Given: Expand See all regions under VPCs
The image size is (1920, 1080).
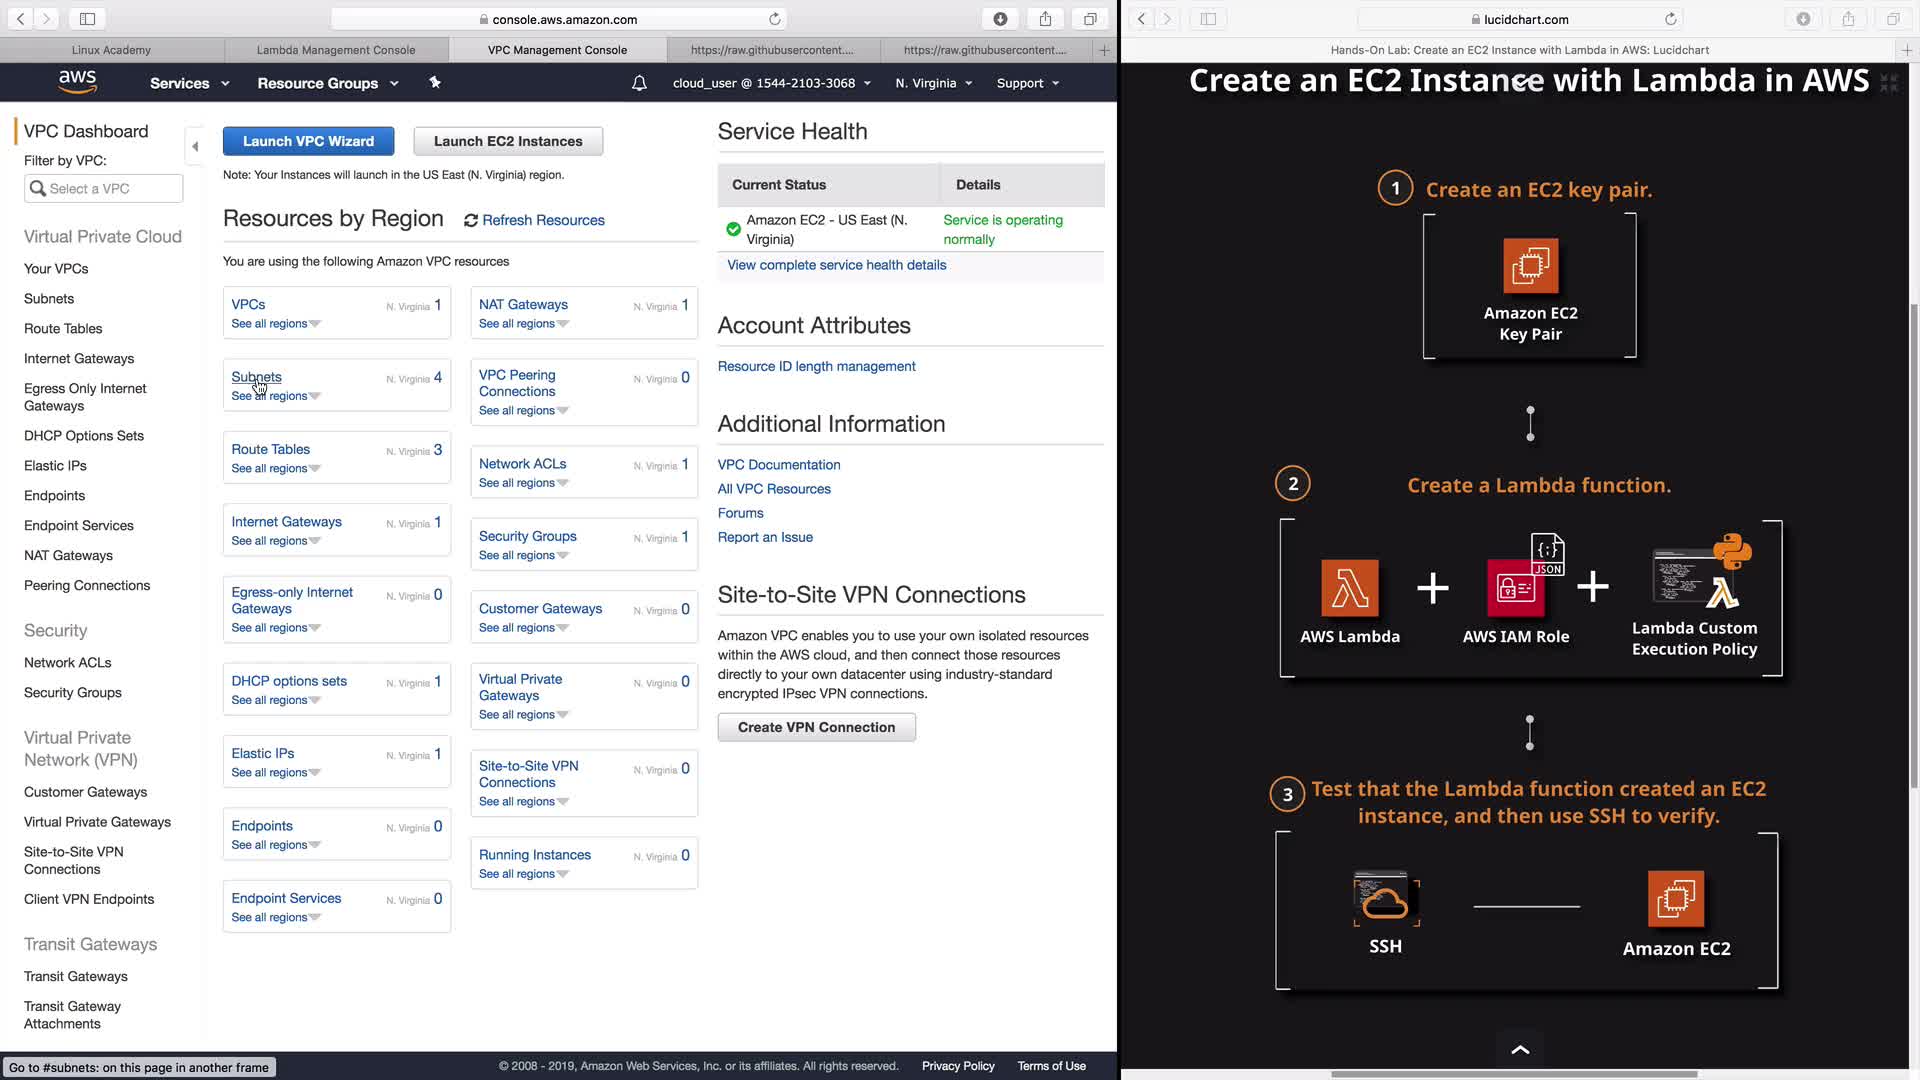Looking at the screenshot, I should (x=276, y=324).
